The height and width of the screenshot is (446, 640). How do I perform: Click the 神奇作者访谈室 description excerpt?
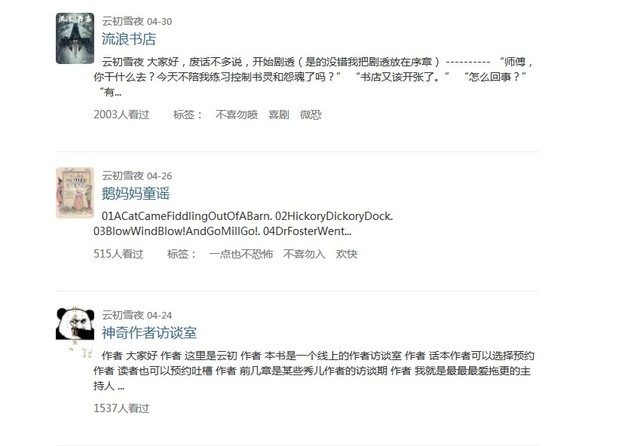(x=314, y=371)
